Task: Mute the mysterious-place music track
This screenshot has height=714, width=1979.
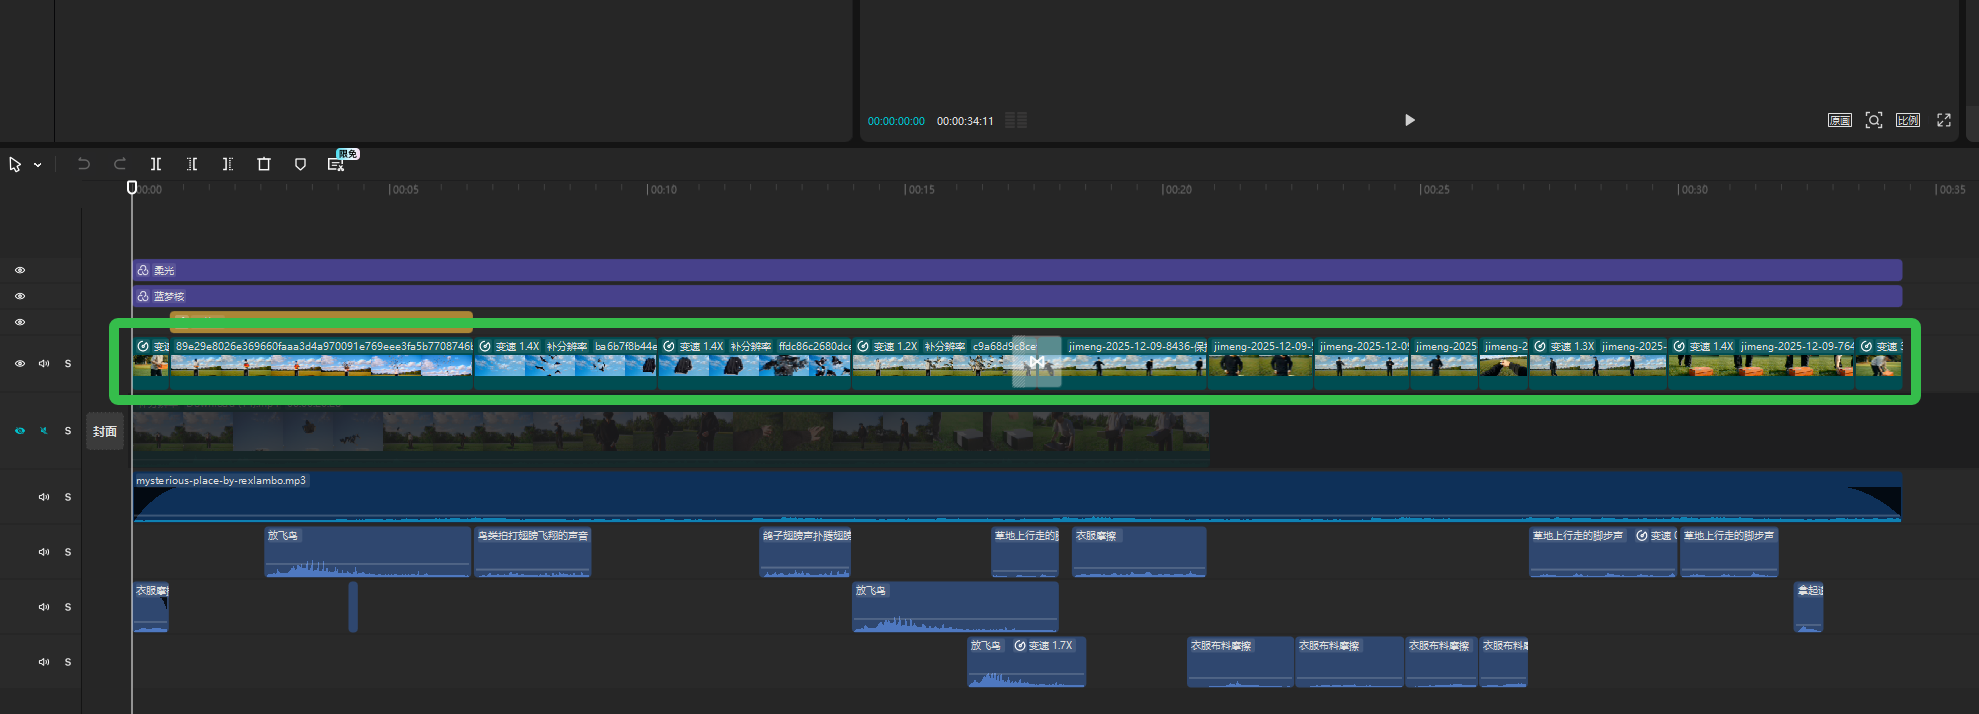Action: (44, 497)
